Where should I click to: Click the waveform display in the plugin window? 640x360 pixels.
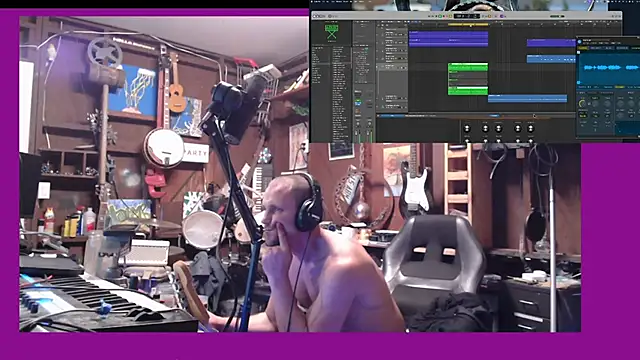click(x=609, y=68)
